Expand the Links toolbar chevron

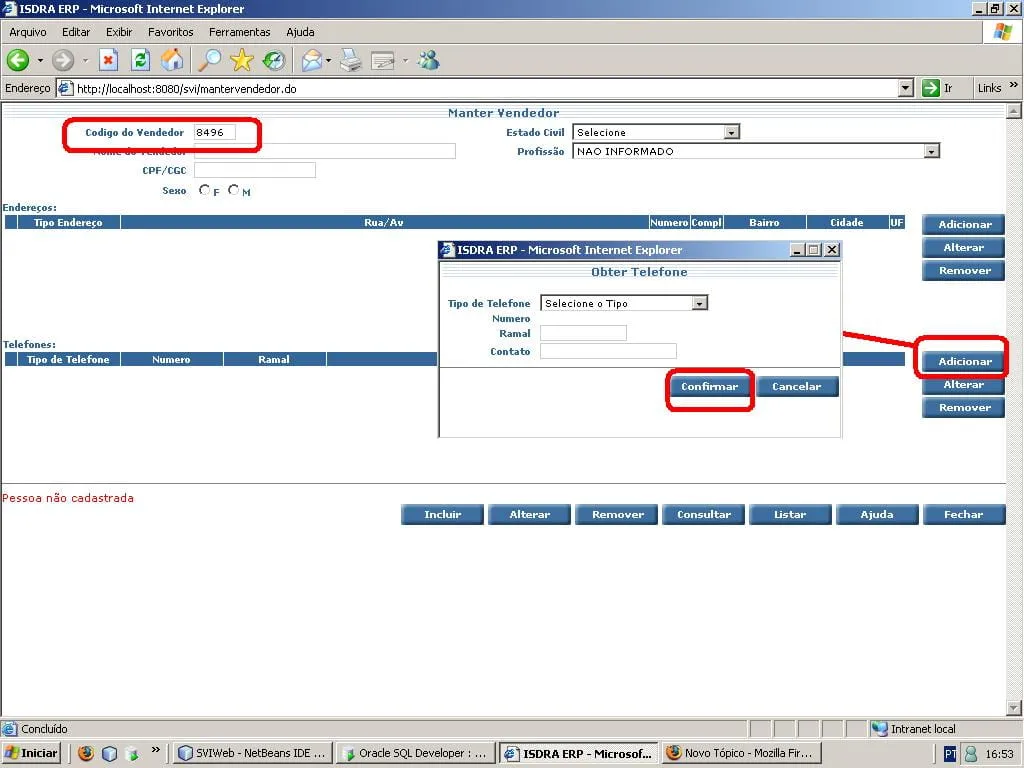(1014, 85)
